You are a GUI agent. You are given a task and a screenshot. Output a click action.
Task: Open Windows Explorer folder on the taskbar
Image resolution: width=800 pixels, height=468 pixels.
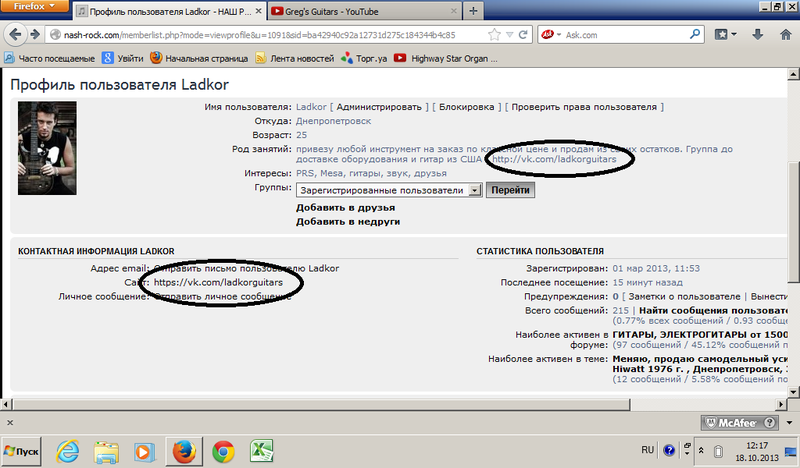(106, 452)
